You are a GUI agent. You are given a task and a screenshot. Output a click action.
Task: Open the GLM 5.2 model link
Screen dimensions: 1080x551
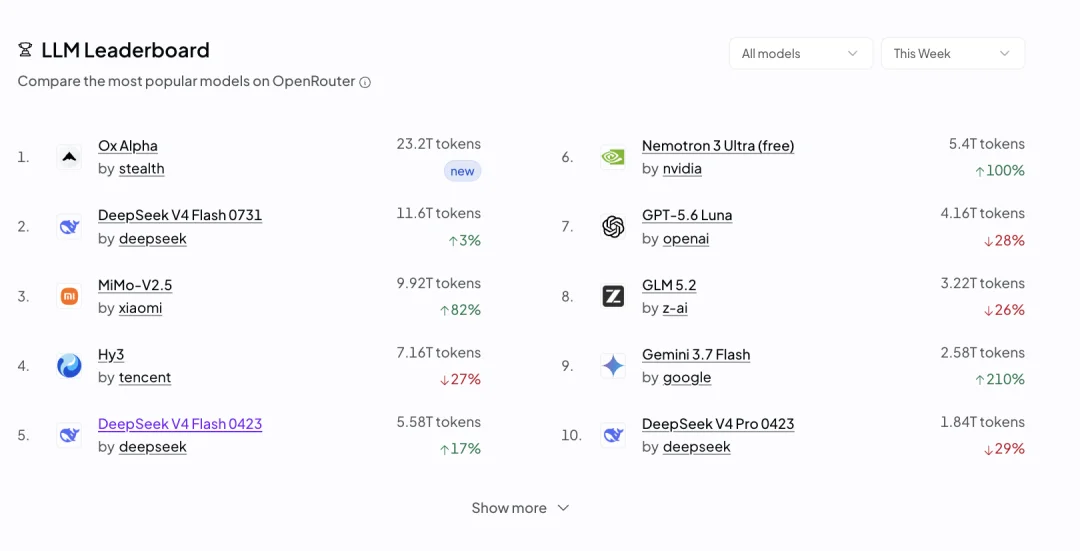click(x=669, y=285)
